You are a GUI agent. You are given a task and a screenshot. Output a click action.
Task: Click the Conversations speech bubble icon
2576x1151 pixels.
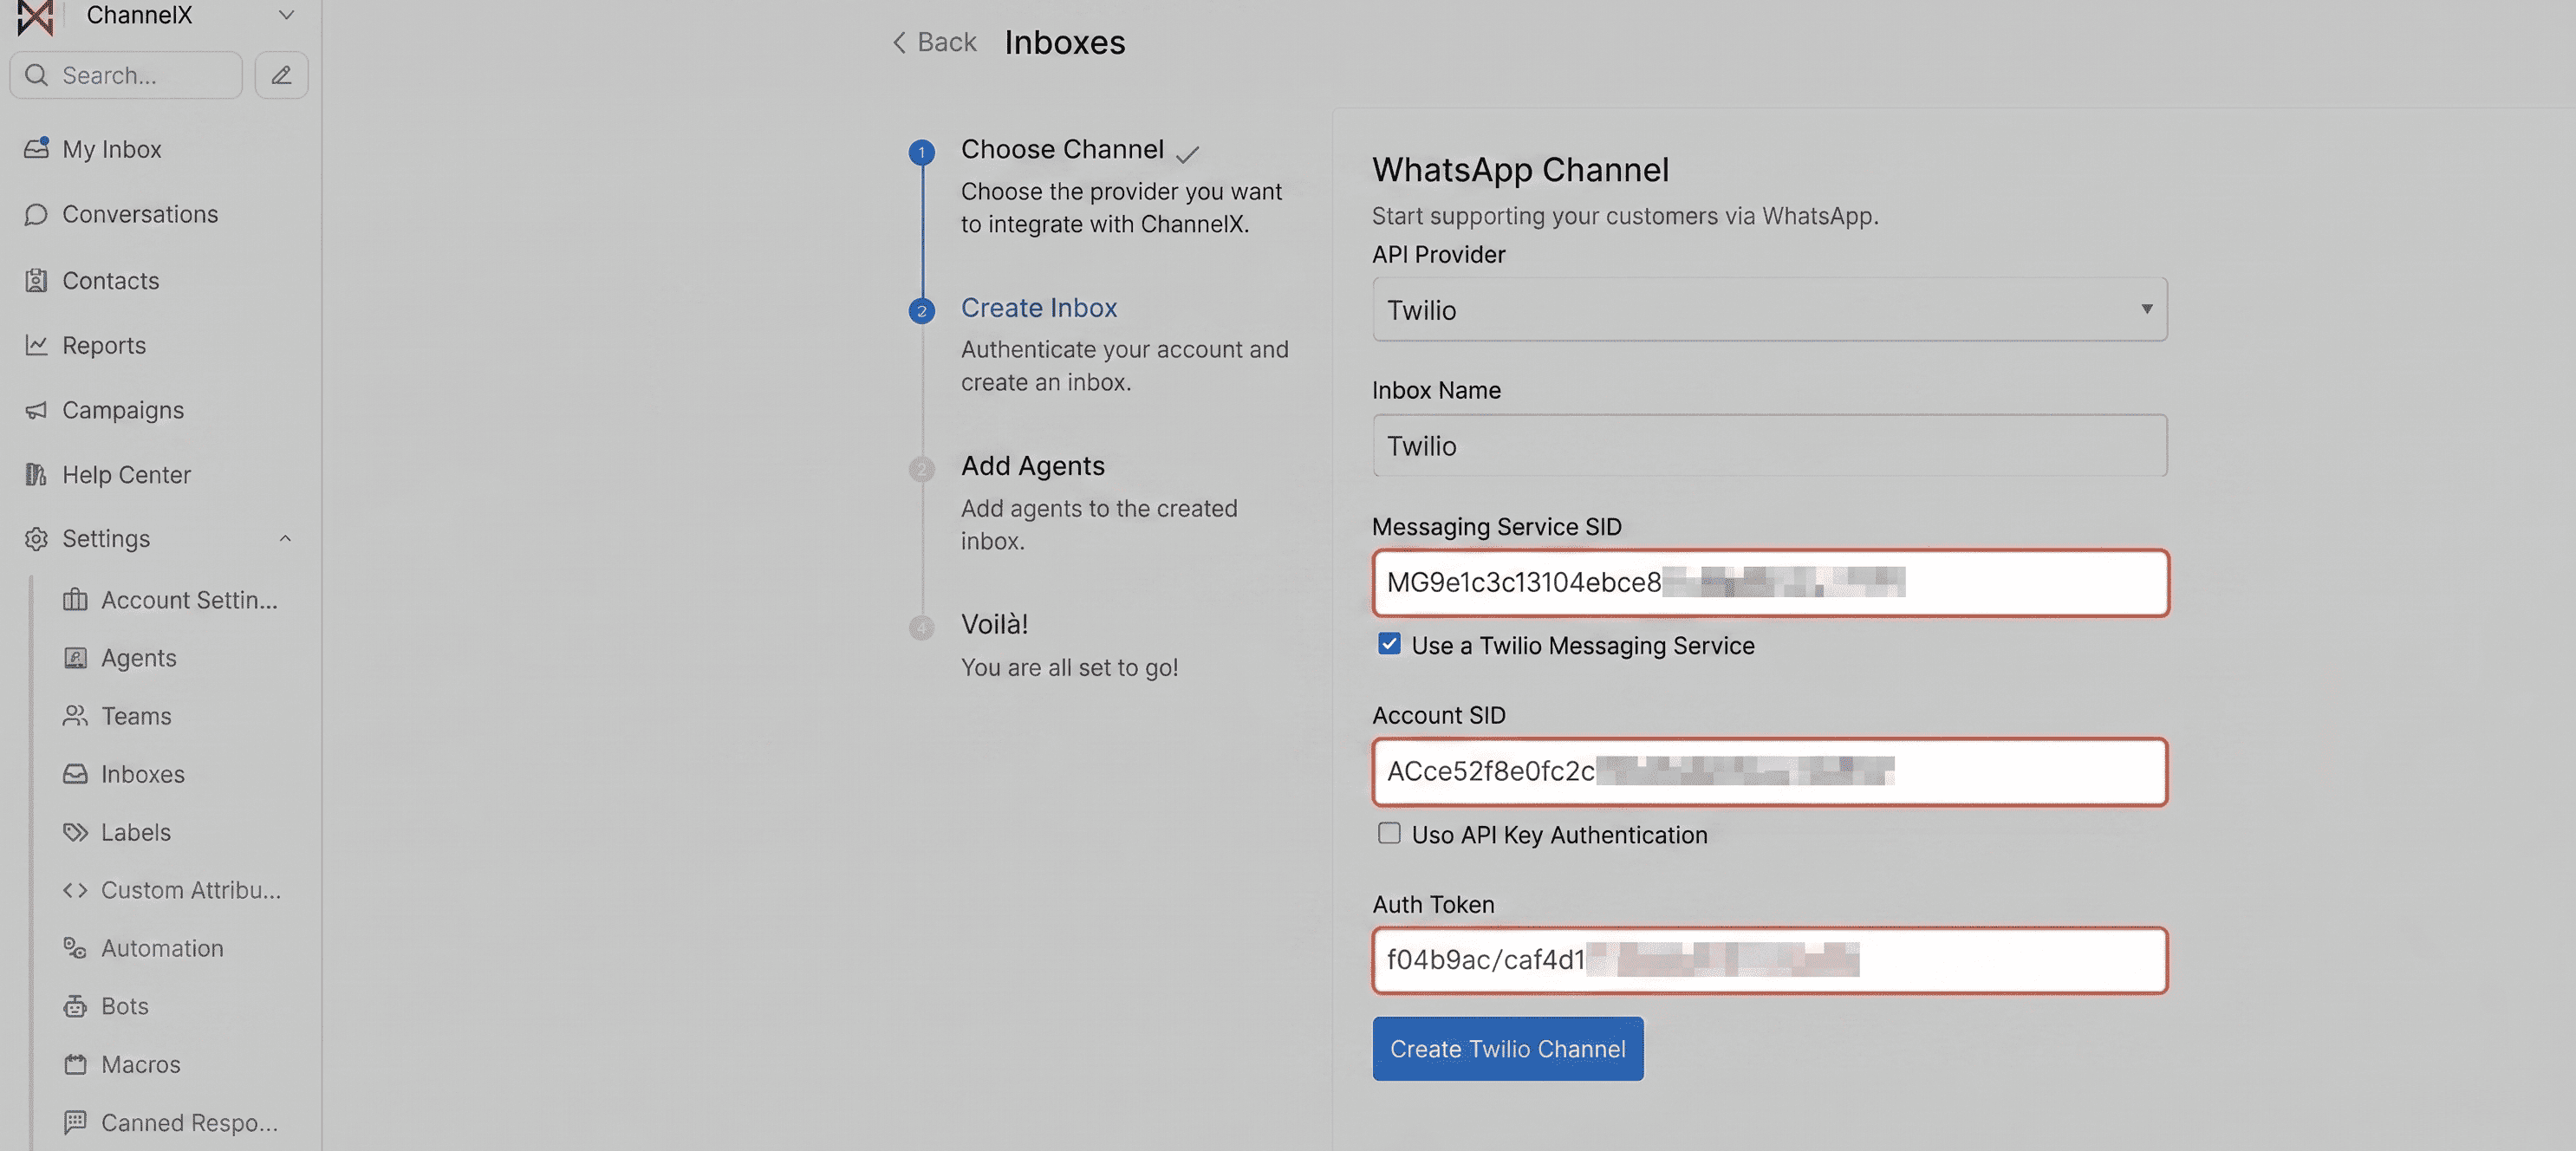(36, 214)
